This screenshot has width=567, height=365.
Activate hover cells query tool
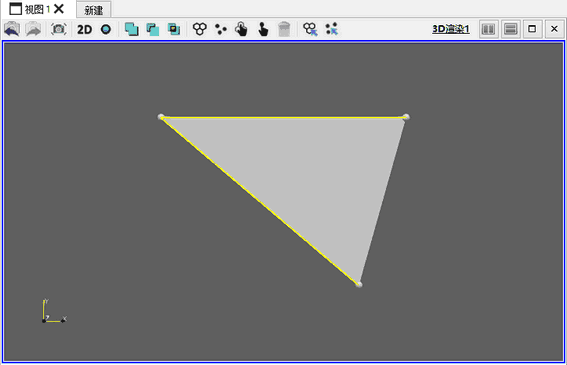click(310, 29)
